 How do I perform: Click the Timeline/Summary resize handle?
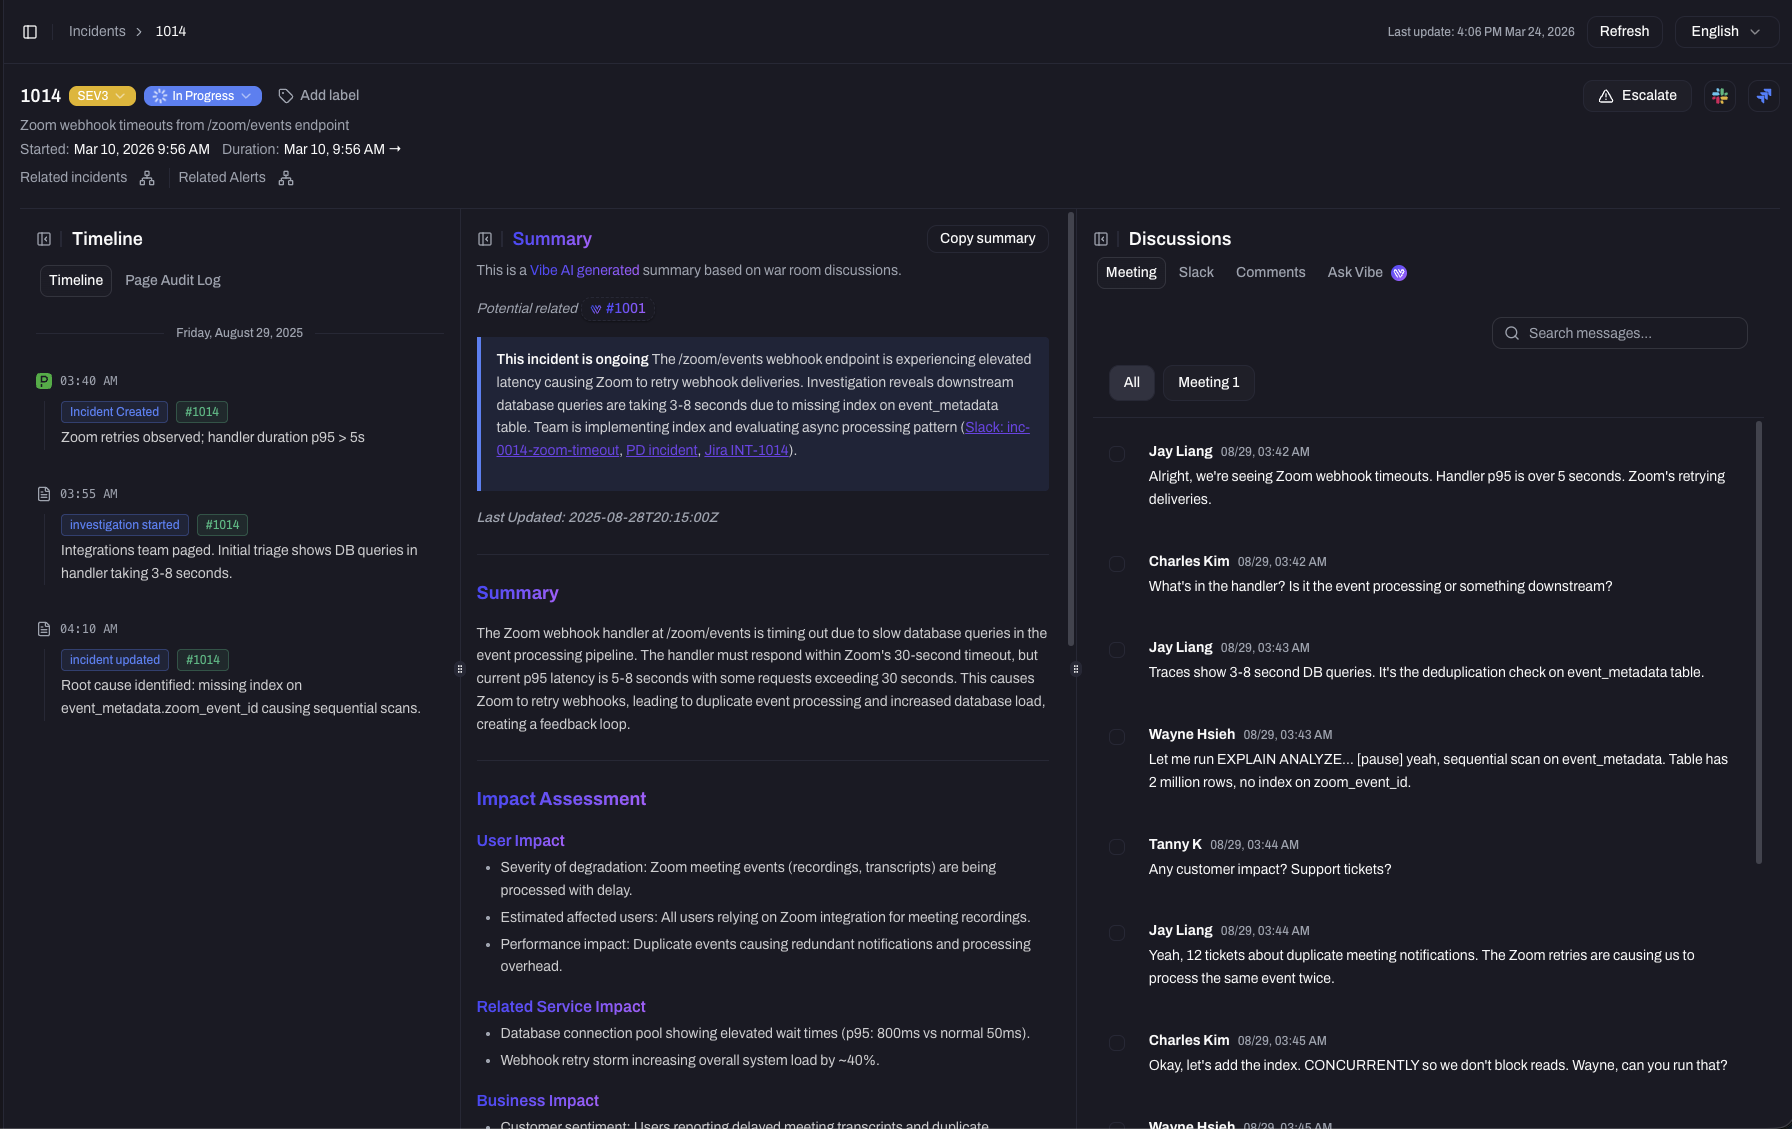click(460, 669)
